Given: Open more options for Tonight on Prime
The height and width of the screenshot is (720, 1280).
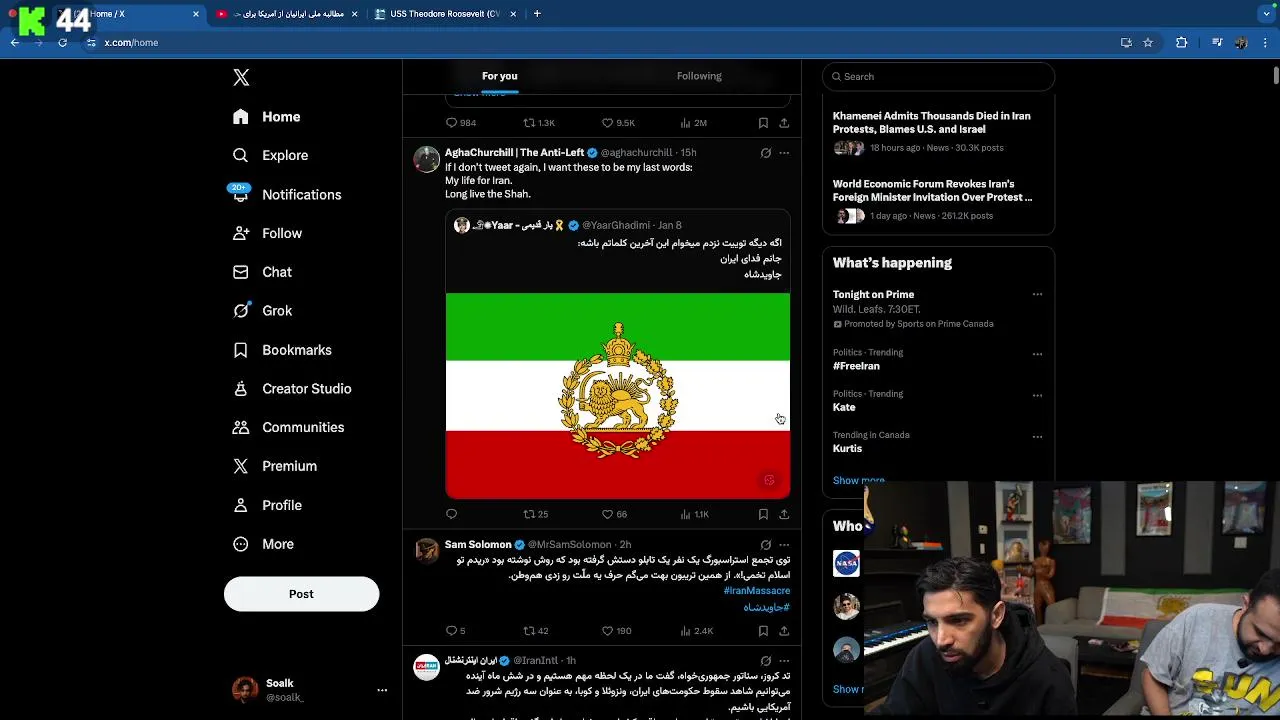Looking at the screenshot, I should (x=1037, y=295).
